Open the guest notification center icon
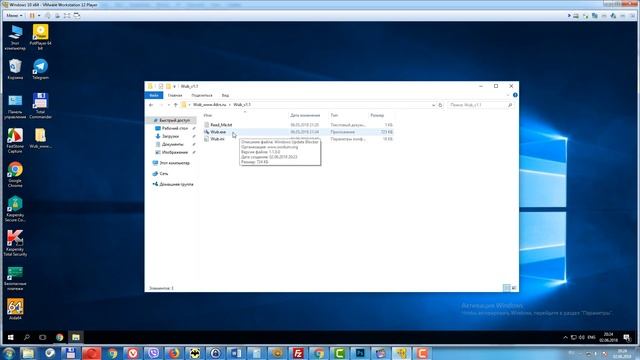The height and width of the screenshot is (360, 640). [x=627, y=338]
